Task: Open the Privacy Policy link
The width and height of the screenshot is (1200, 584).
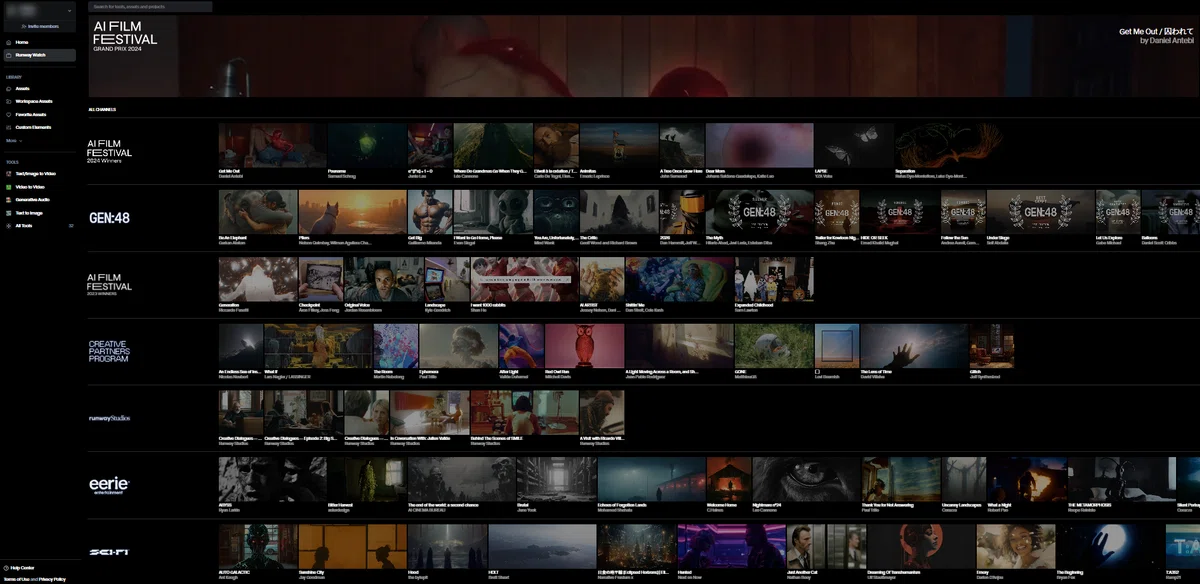Action: (52, 579)
